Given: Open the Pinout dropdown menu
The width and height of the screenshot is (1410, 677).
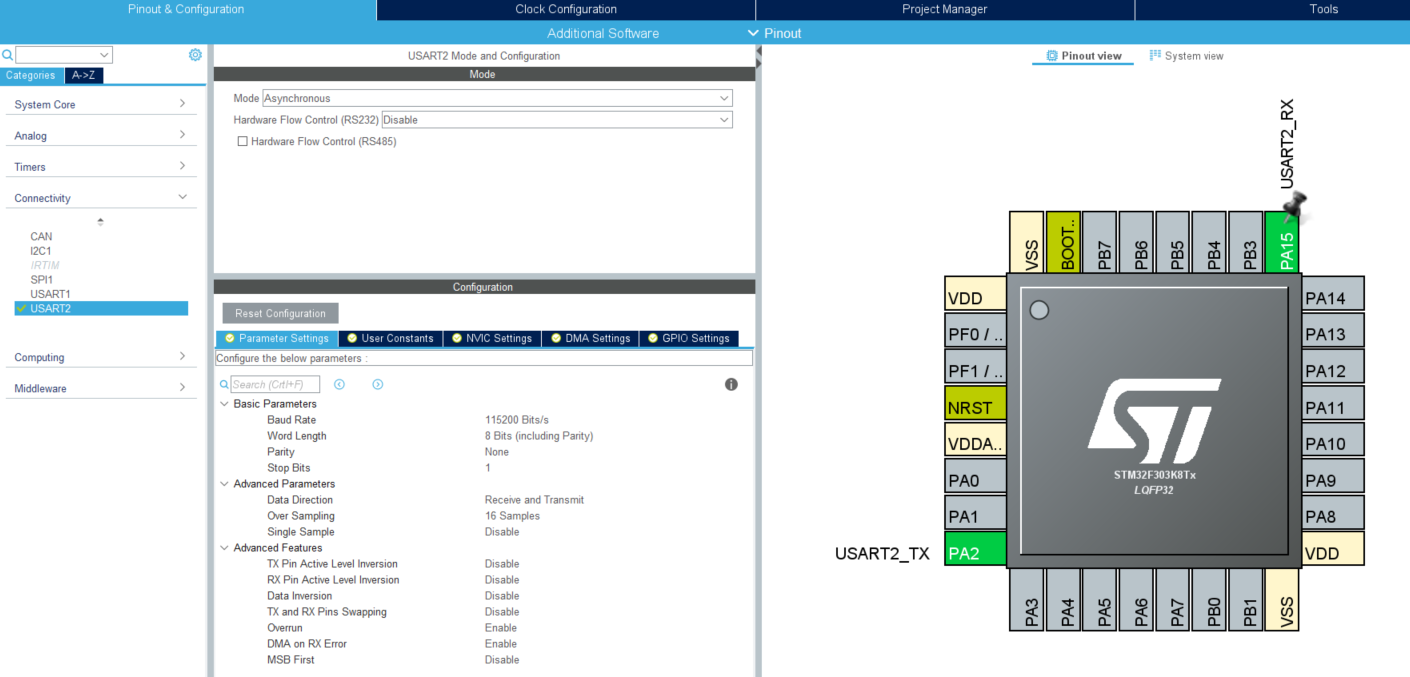Looking at the screenshot, I should click(x=775, y=33).
